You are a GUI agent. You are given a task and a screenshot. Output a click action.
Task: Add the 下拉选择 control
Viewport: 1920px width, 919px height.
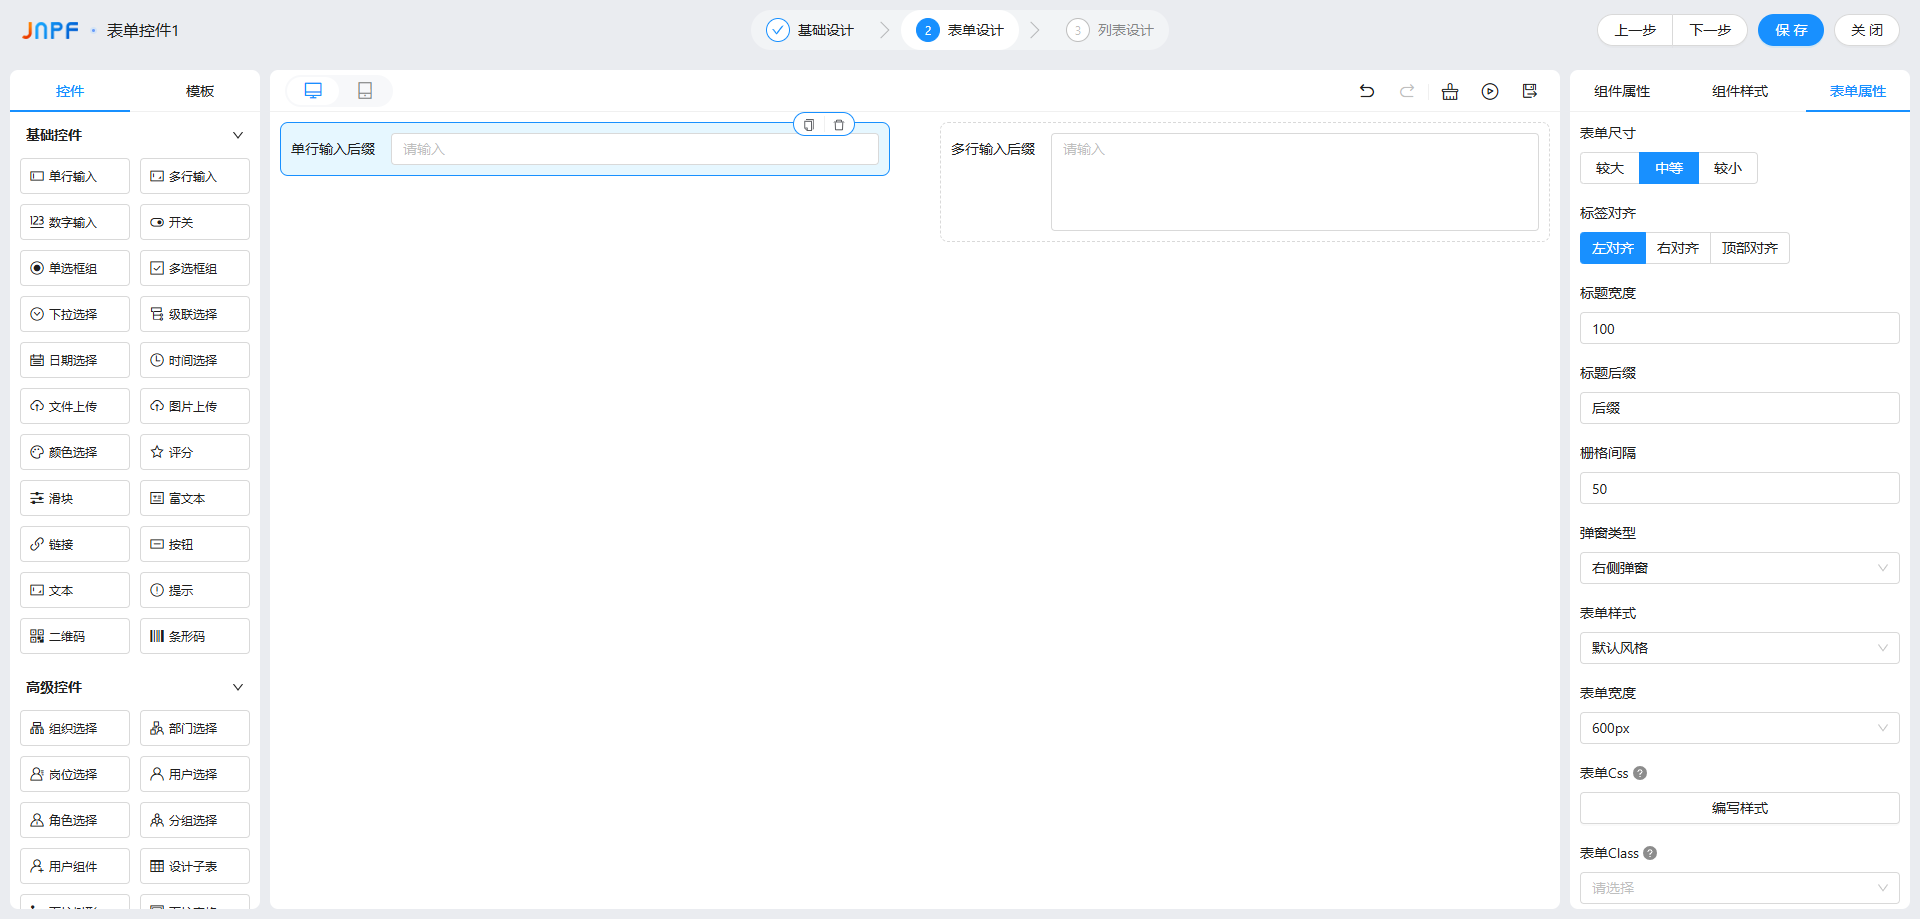tap(75, 314)
